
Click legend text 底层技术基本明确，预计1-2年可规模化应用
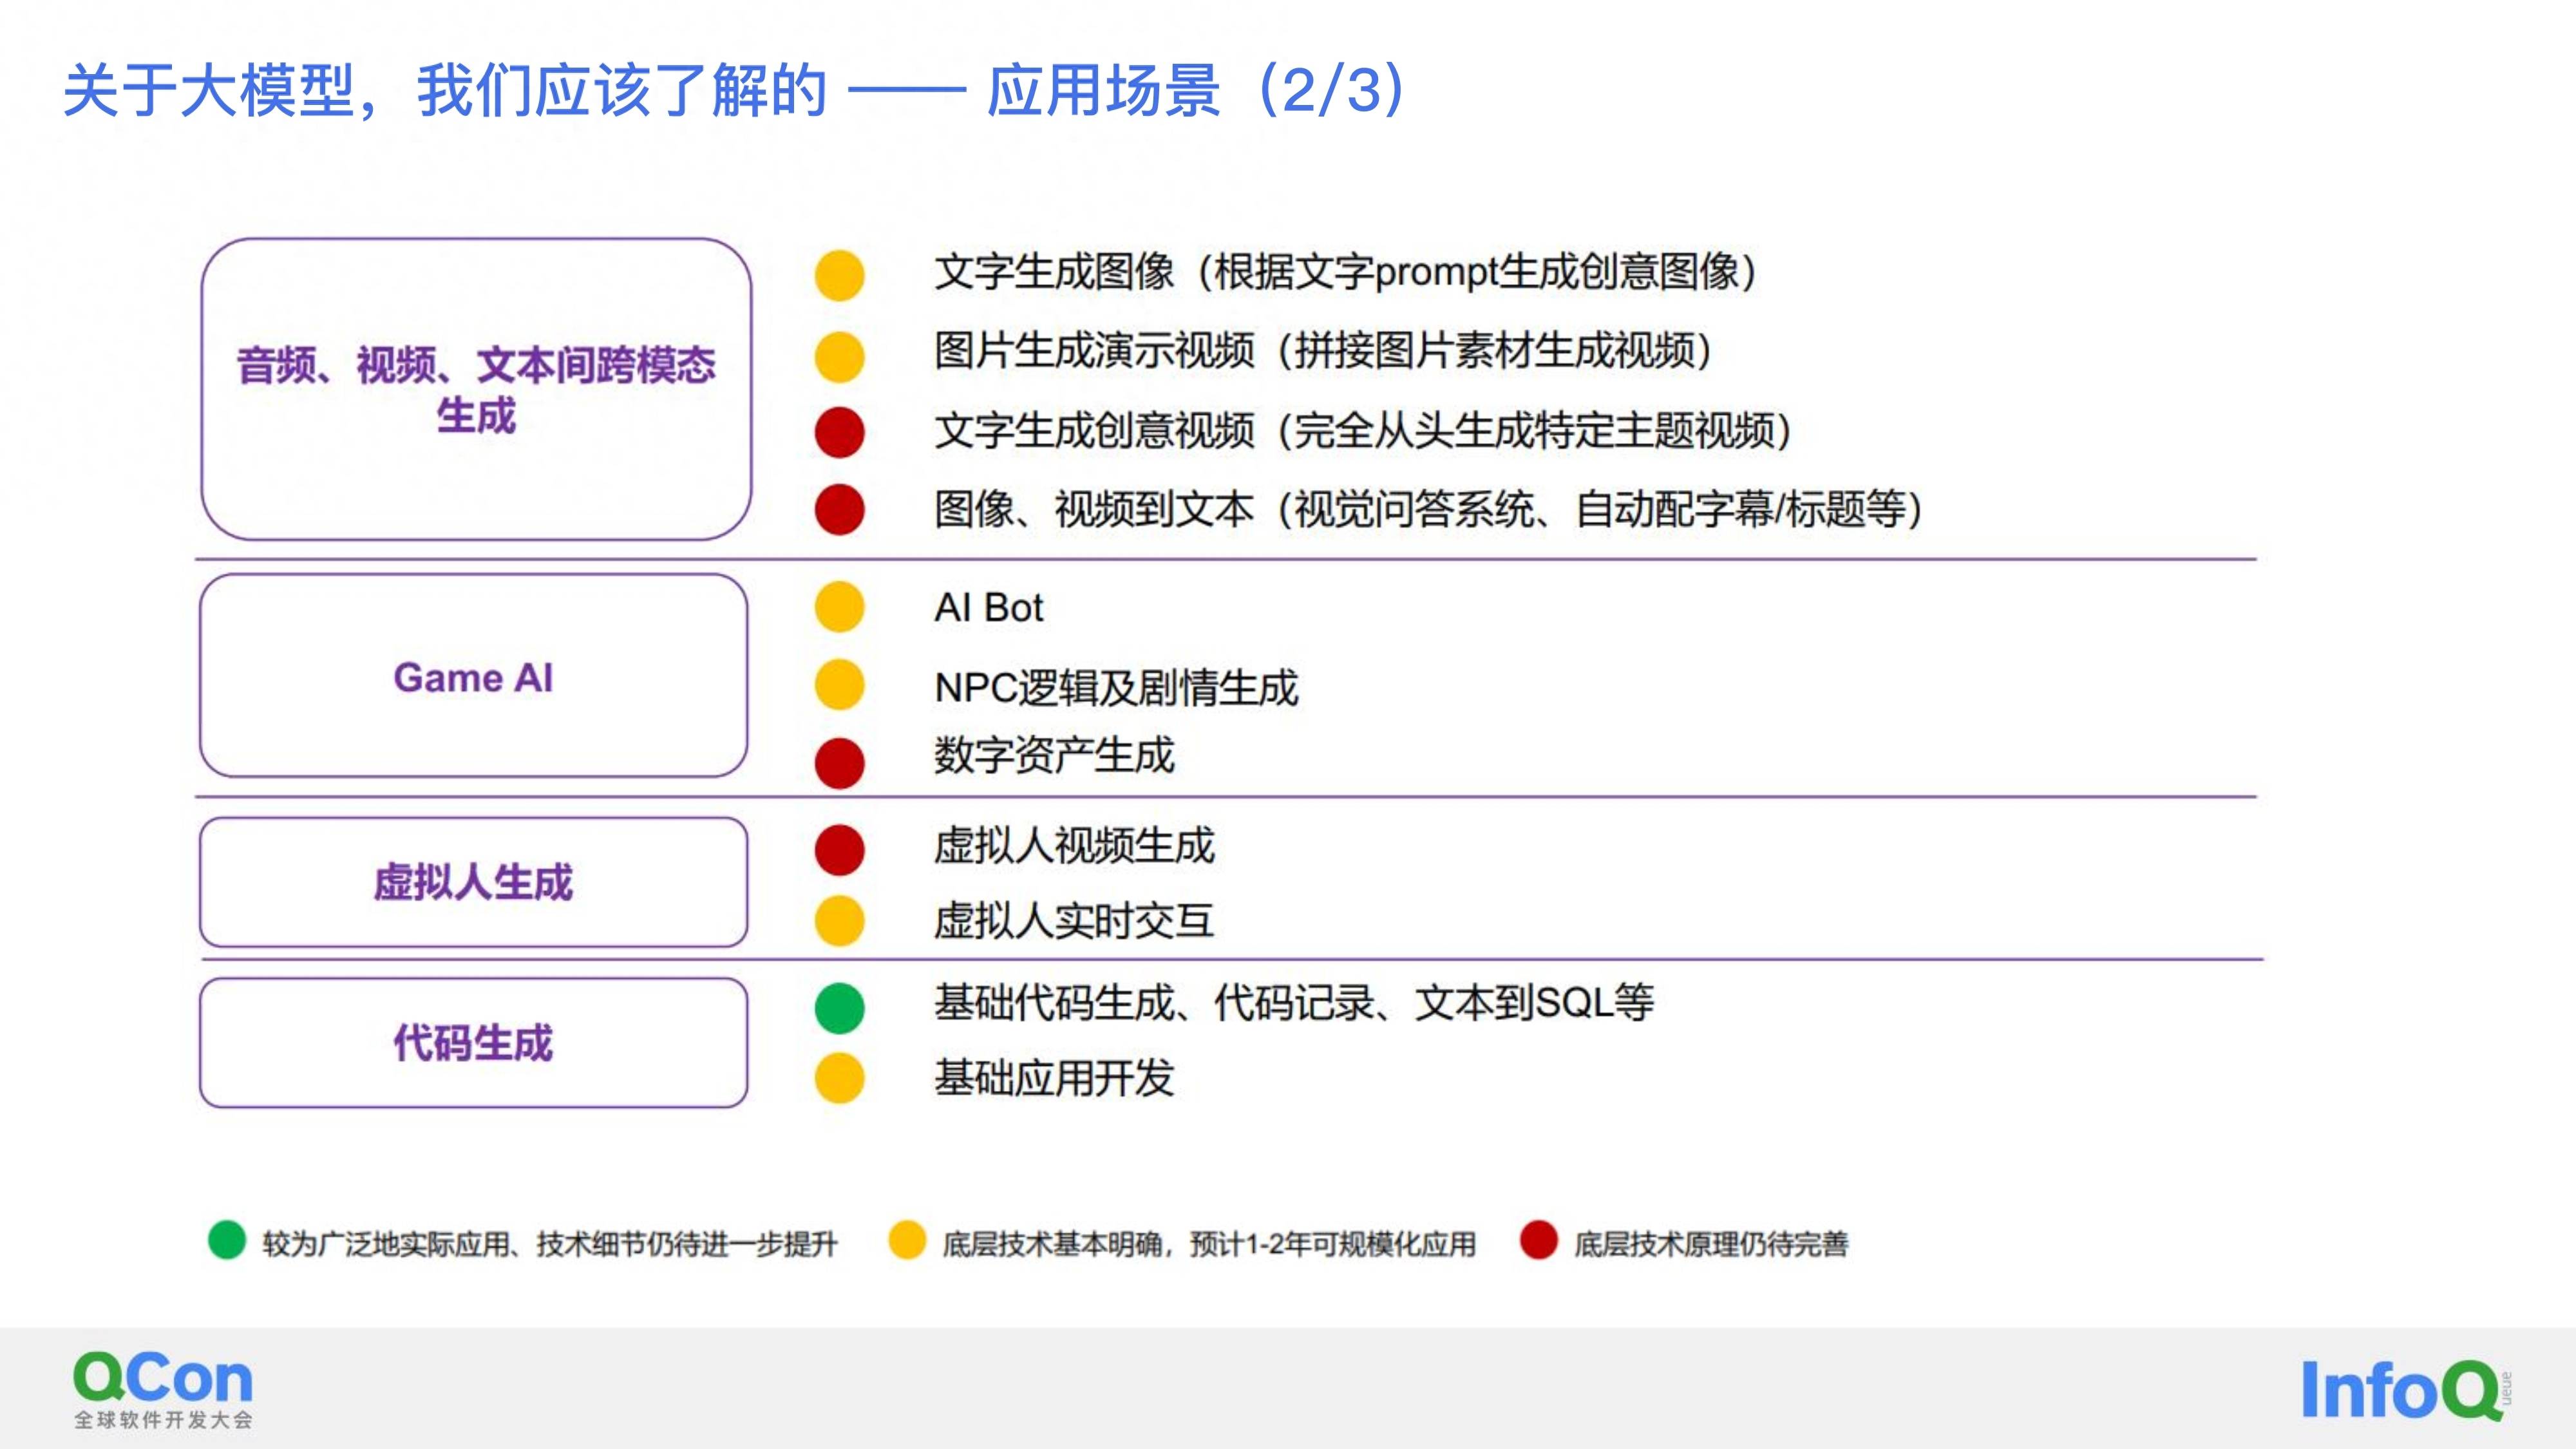(1209, 1244)
